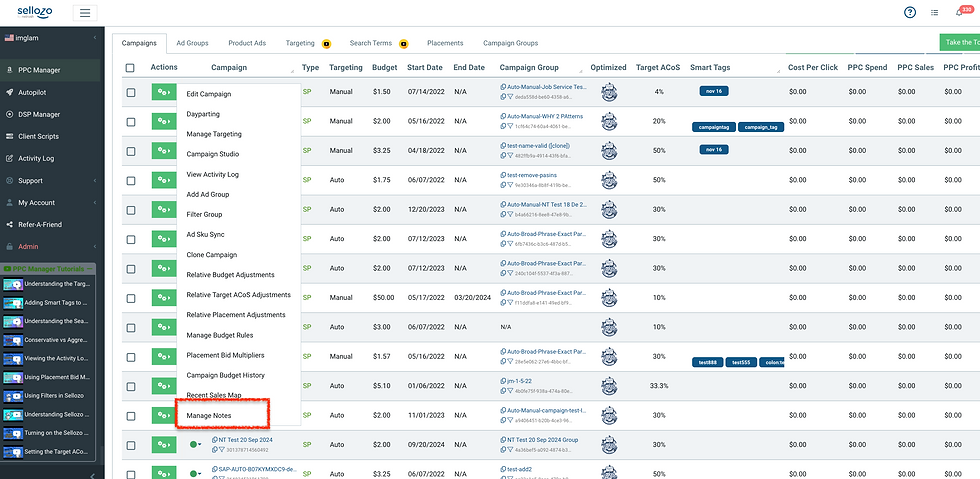Check the row with start date 07/14/2022
This screenshot has width=980, height=479.
click(x=131, y=93)
